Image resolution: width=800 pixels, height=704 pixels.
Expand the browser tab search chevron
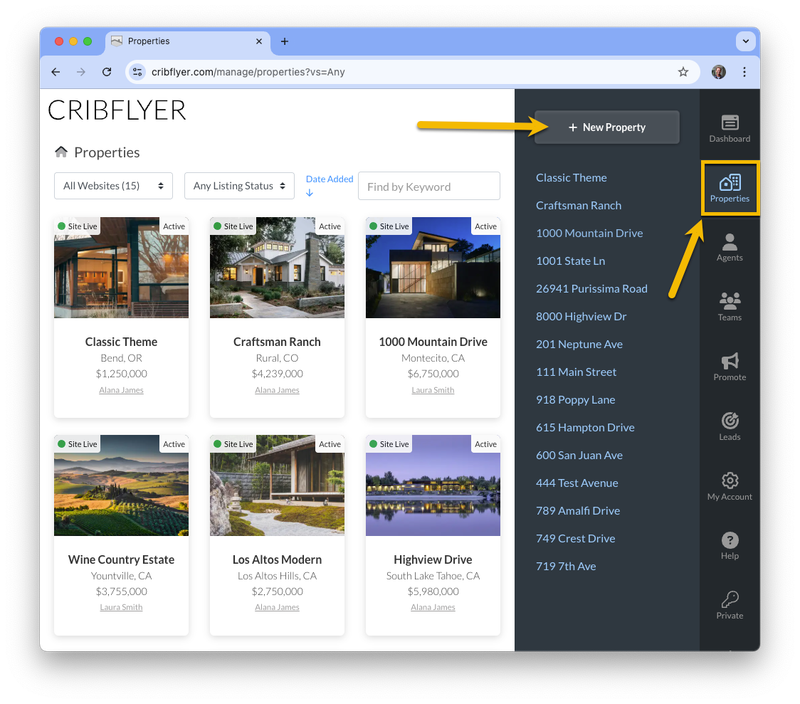(x=745, y=41)
